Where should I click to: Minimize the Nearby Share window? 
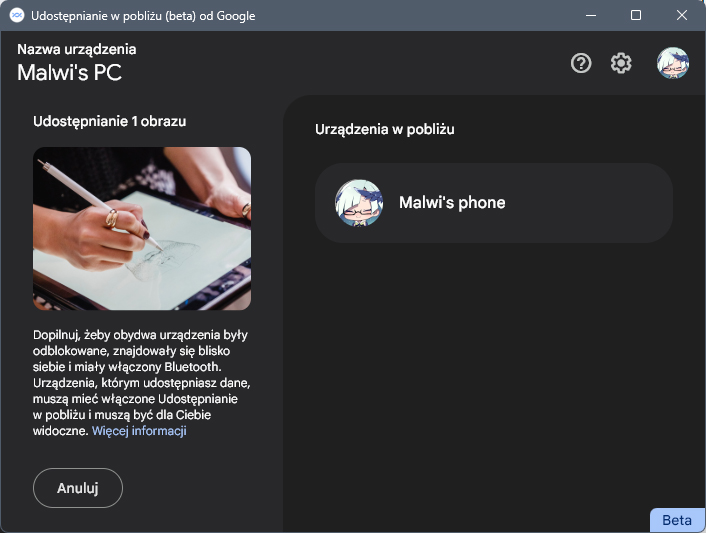pyautogui.click(x=591, y=15)
